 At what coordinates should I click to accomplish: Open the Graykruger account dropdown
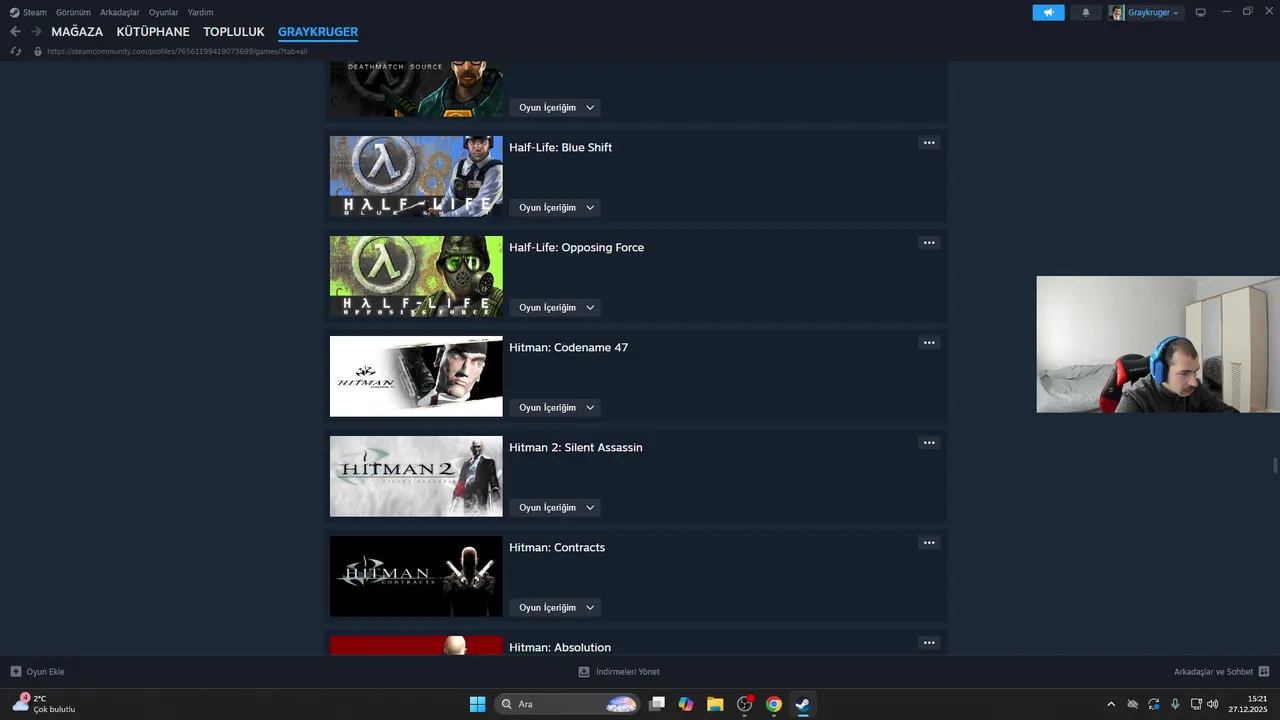pyautogui.click(x=1145, y=12)
